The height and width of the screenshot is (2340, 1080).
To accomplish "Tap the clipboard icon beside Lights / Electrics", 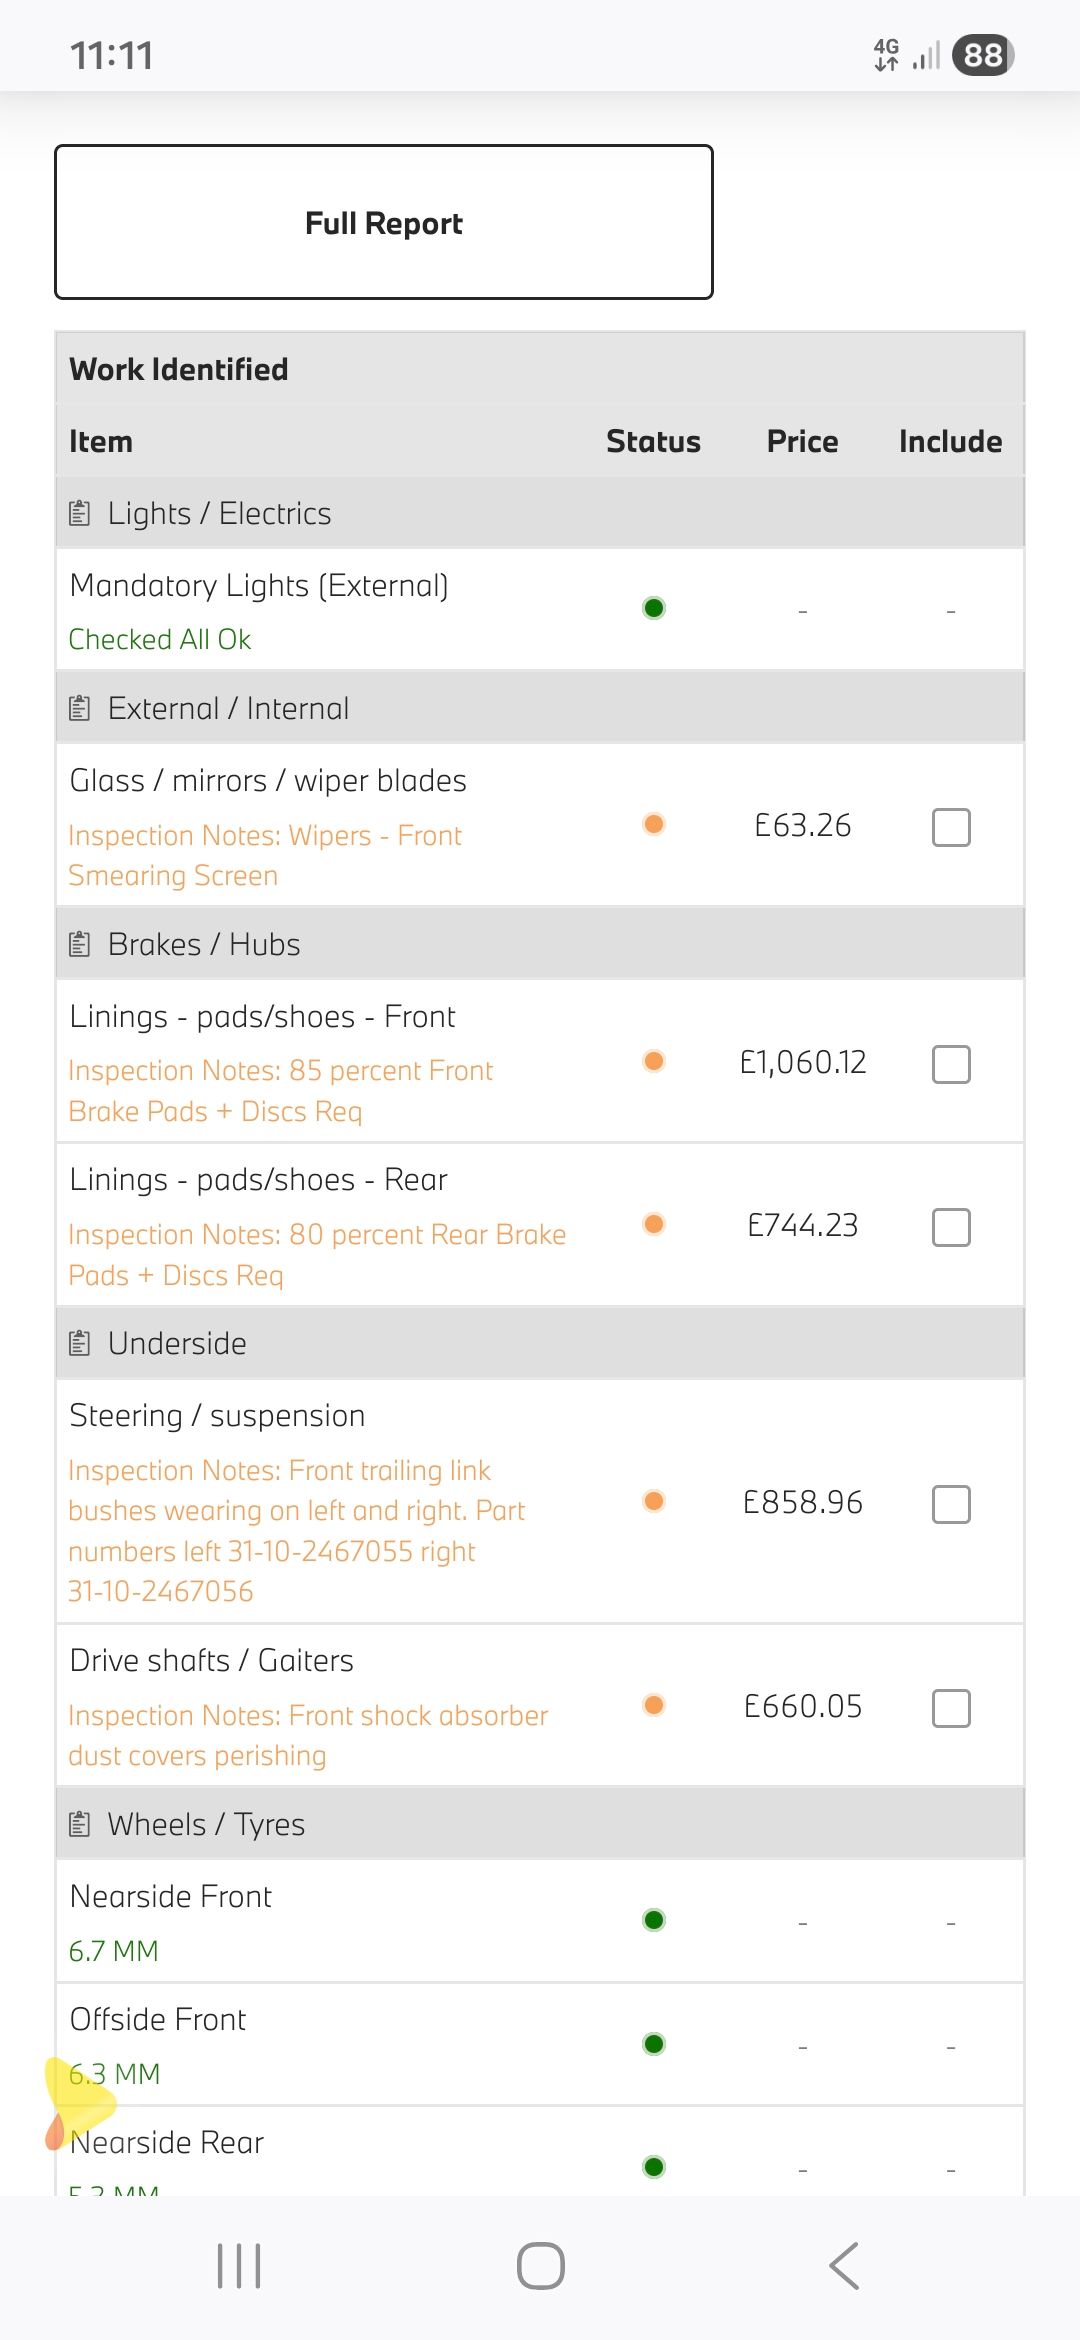I will coord(80,514).
